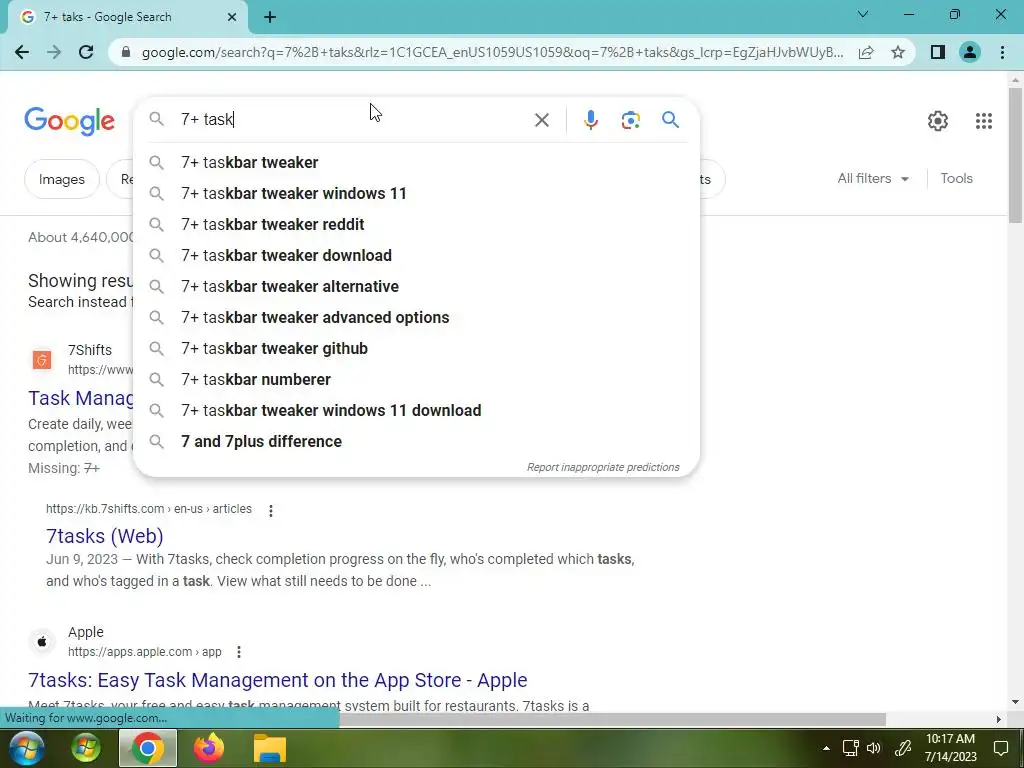The image size is (1024, 768).
Task: Open the pen workspace tray icon
Action: pyautogui.click(x=903, y=748)
